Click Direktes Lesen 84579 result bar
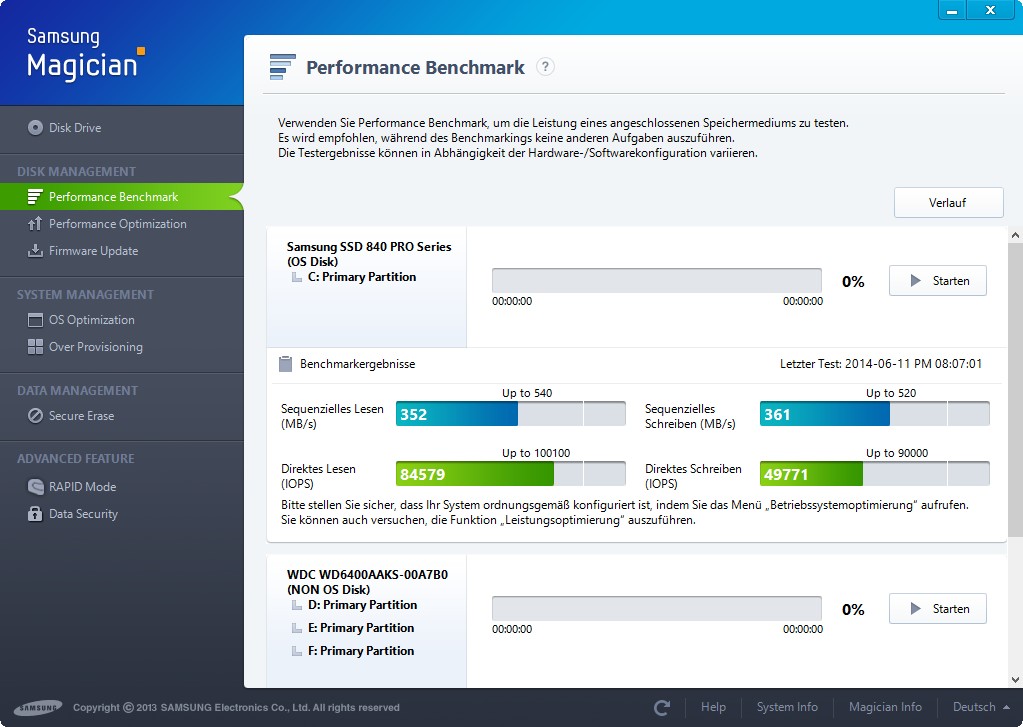This screenshot has width=1023, height=727. pyautogui.click(x=511, y=474)
